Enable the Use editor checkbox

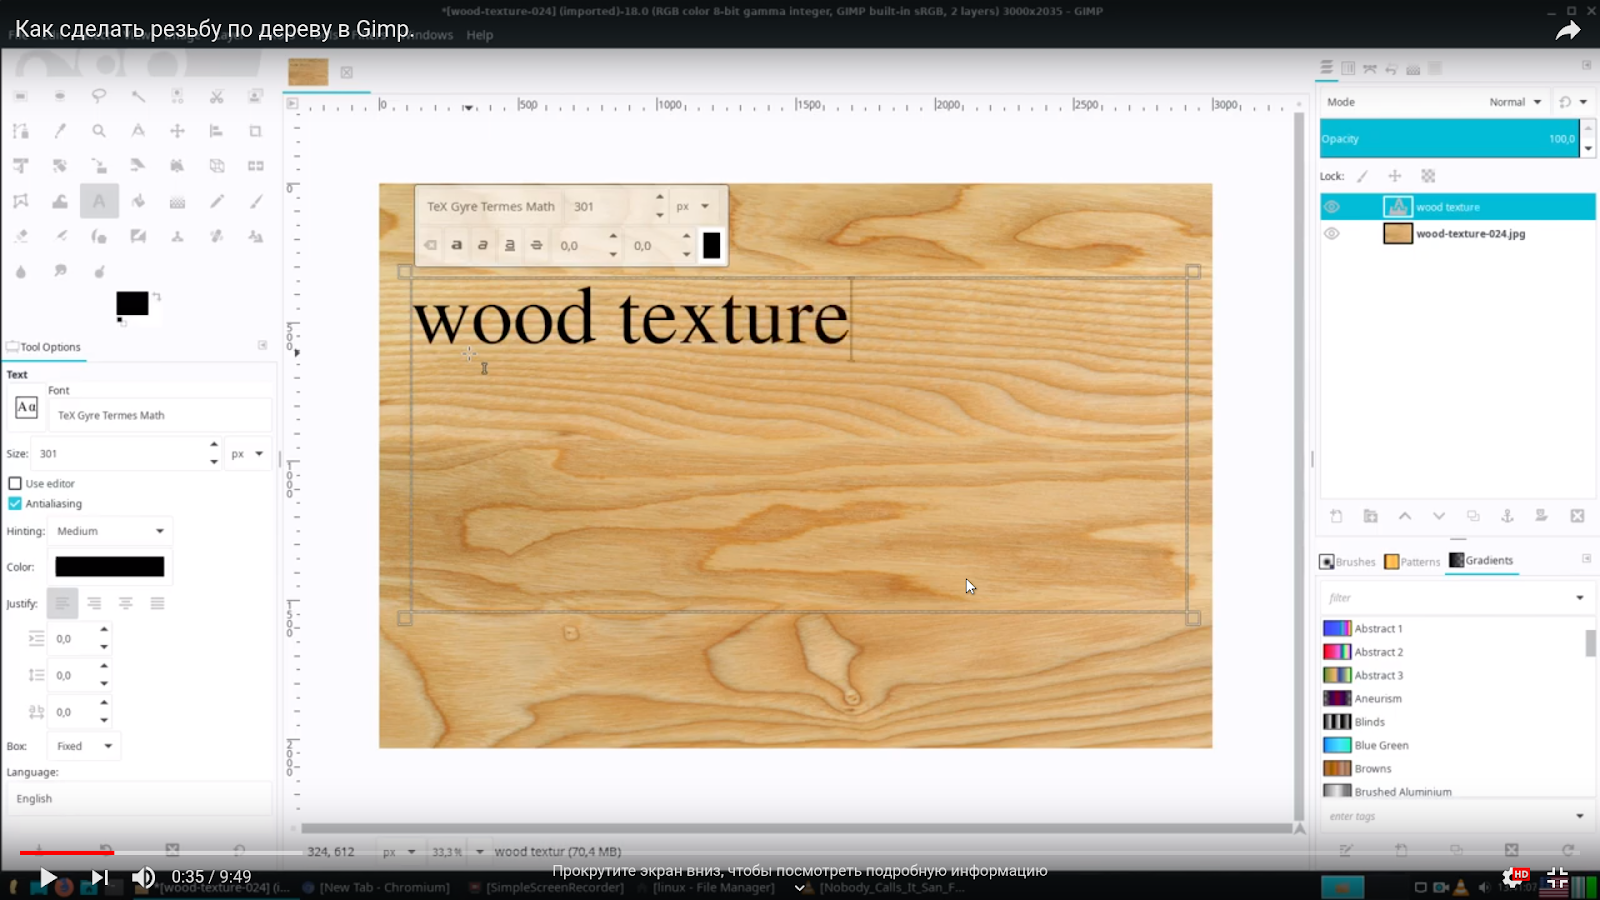click(x=15, y=483)
